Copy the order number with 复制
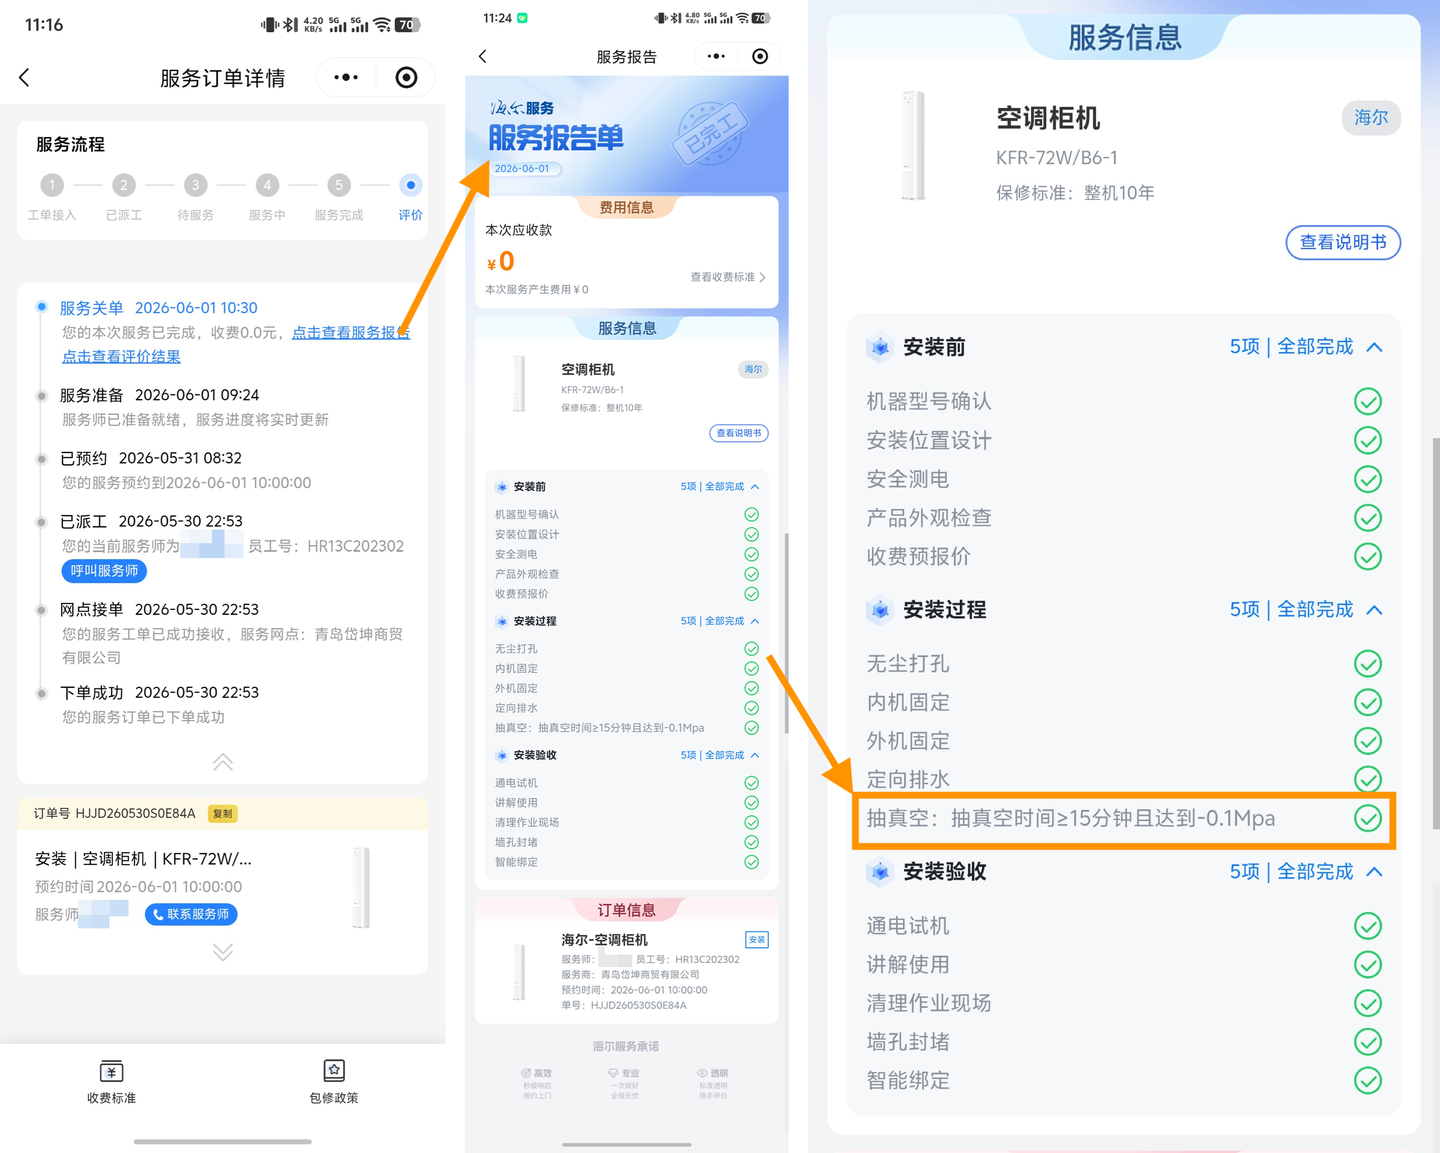This screenshot has width=1440, height=1153. 222,814
